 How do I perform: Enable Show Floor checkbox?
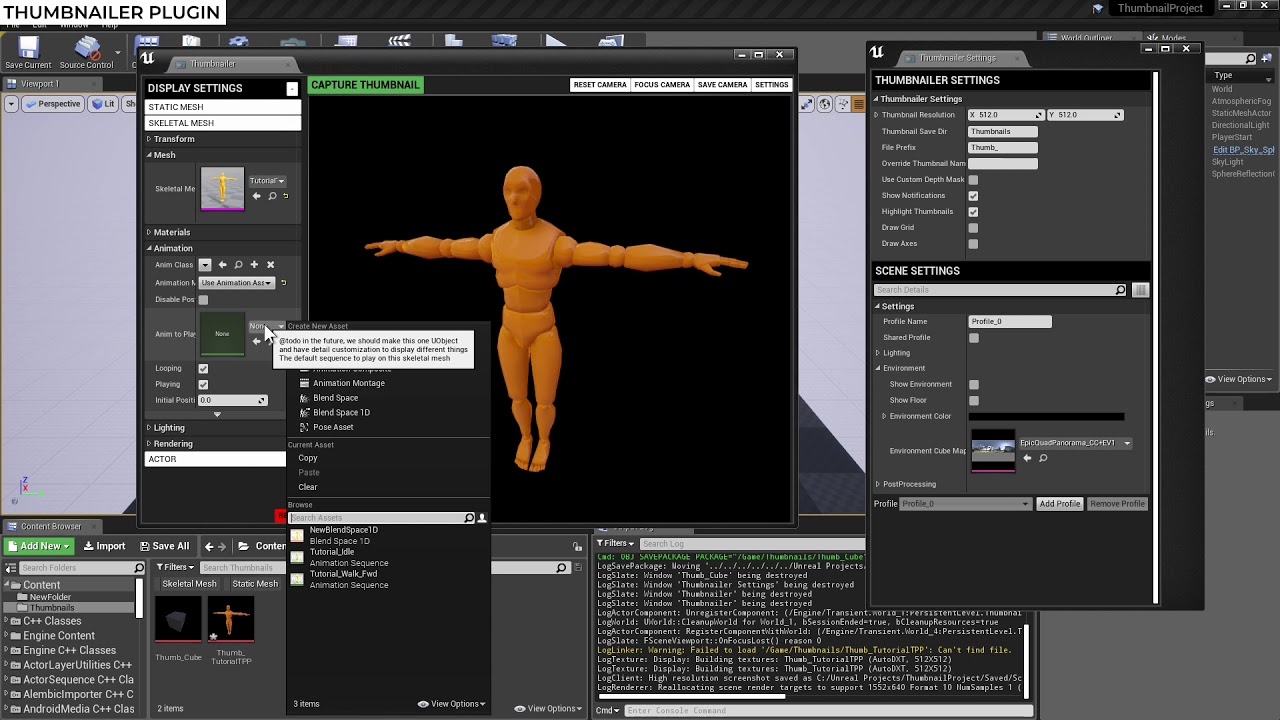[x=974, y=400]
